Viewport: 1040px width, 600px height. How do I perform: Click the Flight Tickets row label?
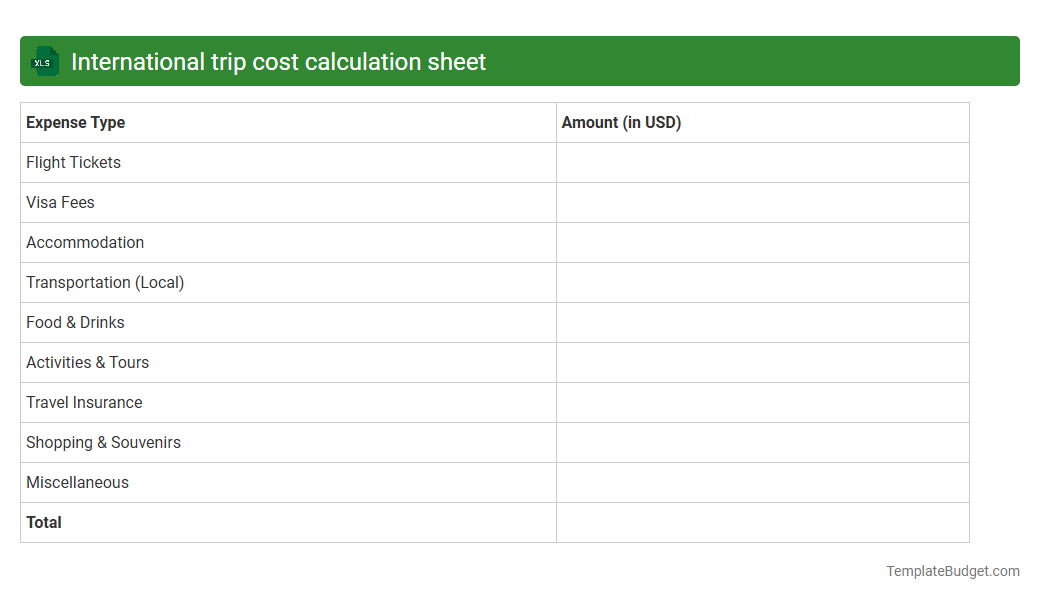[73, 162]
